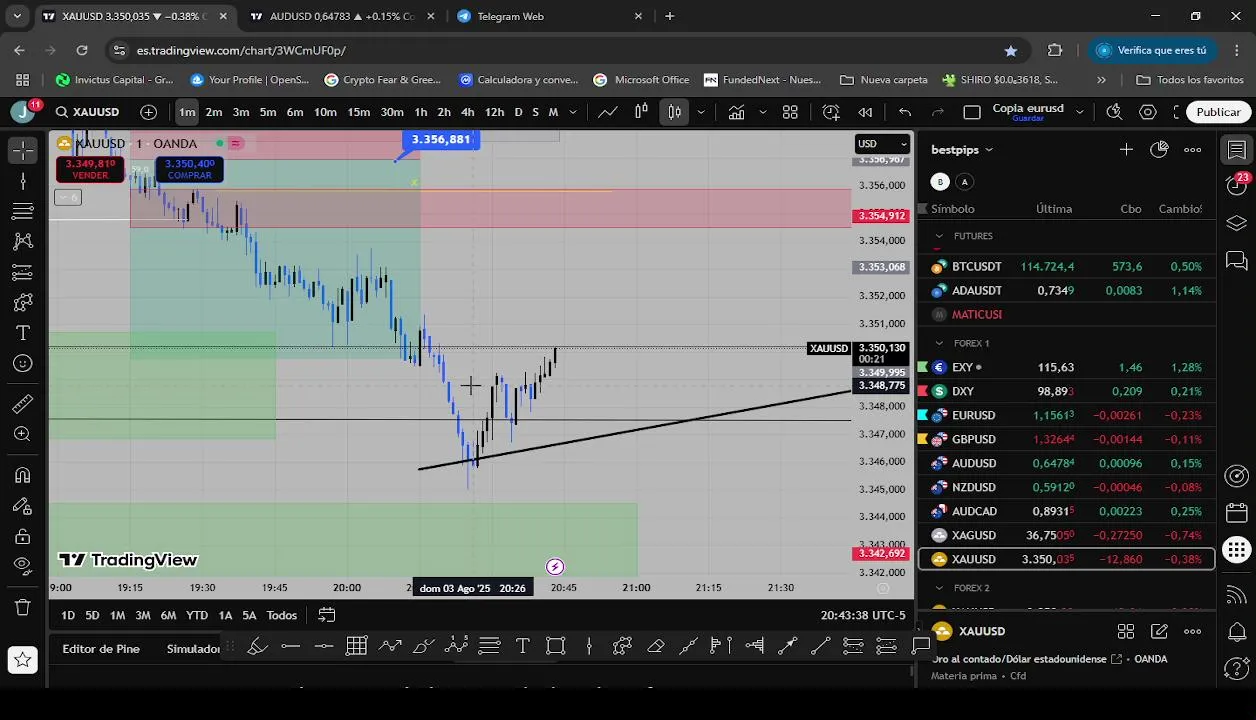
Task: Select the hollow candles chart style
Action: [675, 112]
